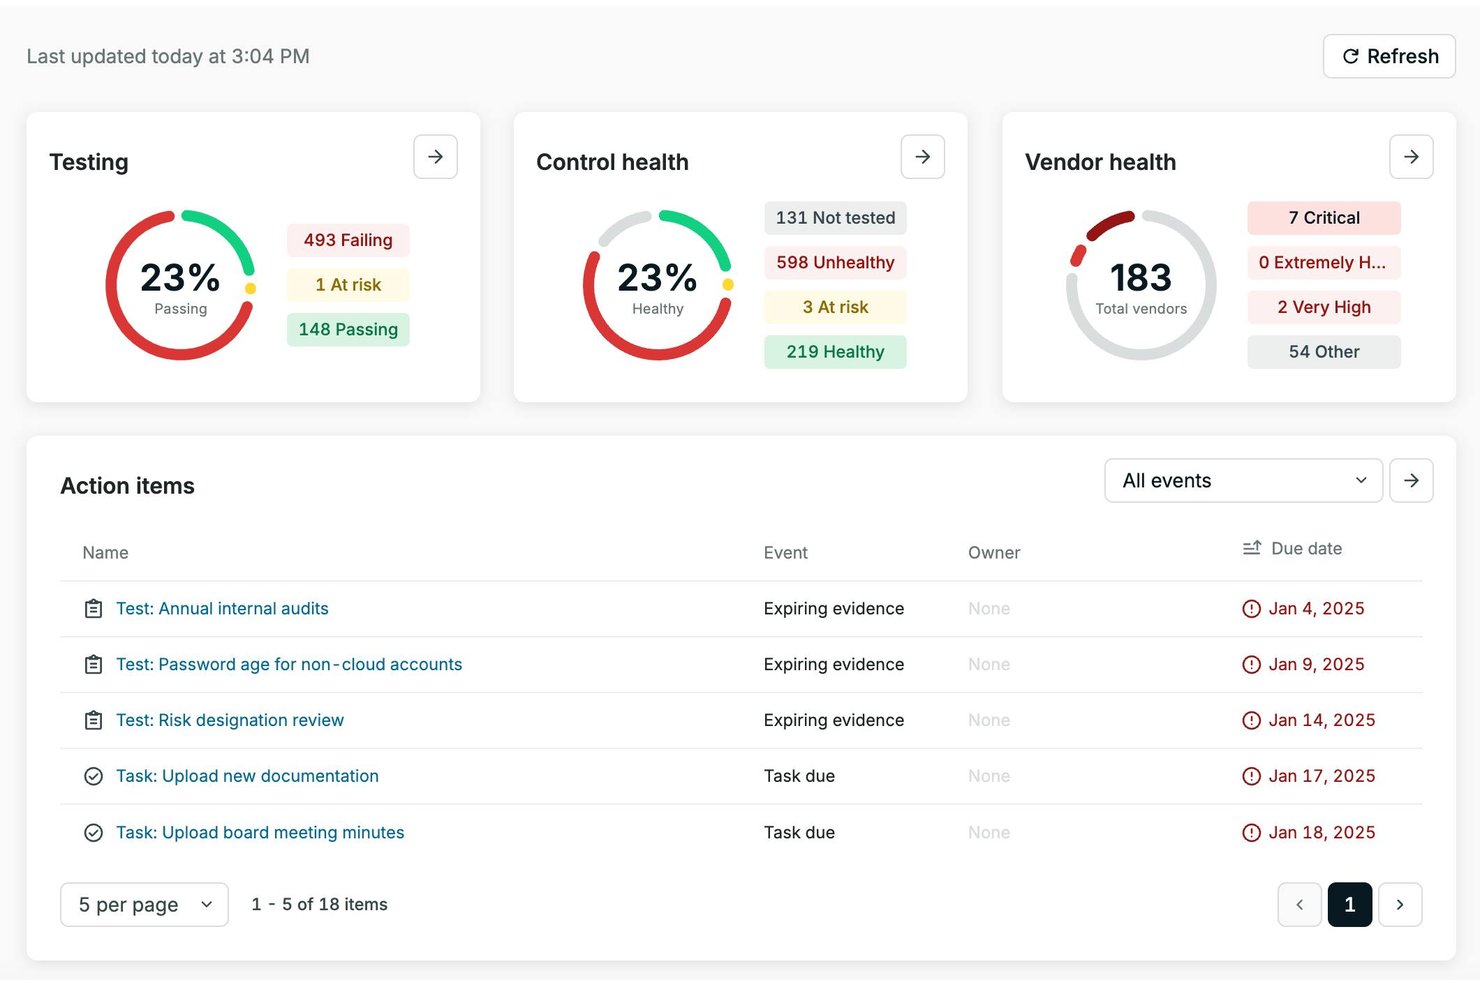Click check icon for Upload board meeting minutes
This screenshot has height=987, width=1480.
click(93, 833)
